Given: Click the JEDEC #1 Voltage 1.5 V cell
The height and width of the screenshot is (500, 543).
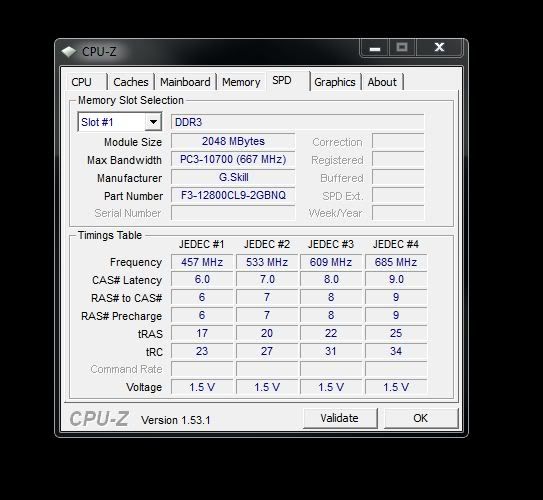Looking at the screenshot, I should pos(202,387).
